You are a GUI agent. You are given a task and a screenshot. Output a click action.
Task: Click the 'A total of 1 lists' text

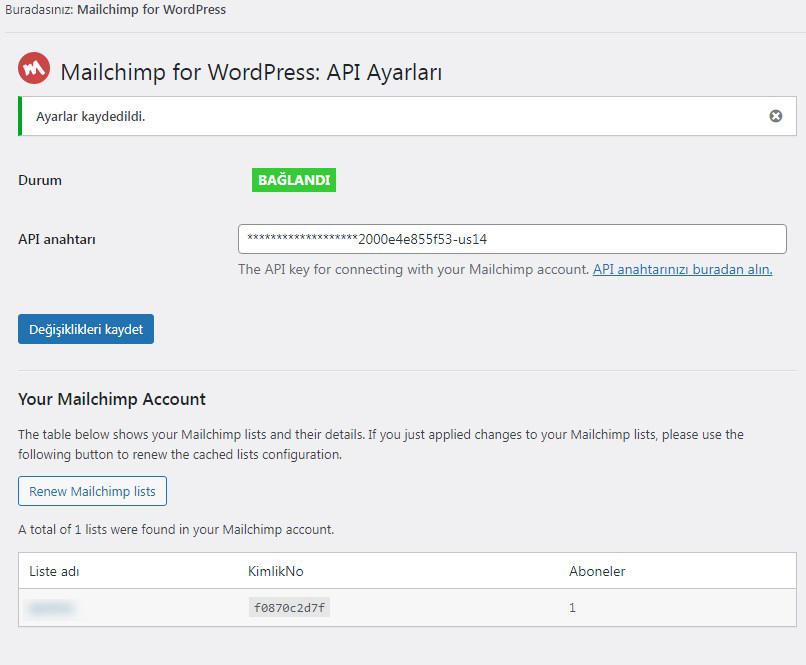tap(176, 529)
